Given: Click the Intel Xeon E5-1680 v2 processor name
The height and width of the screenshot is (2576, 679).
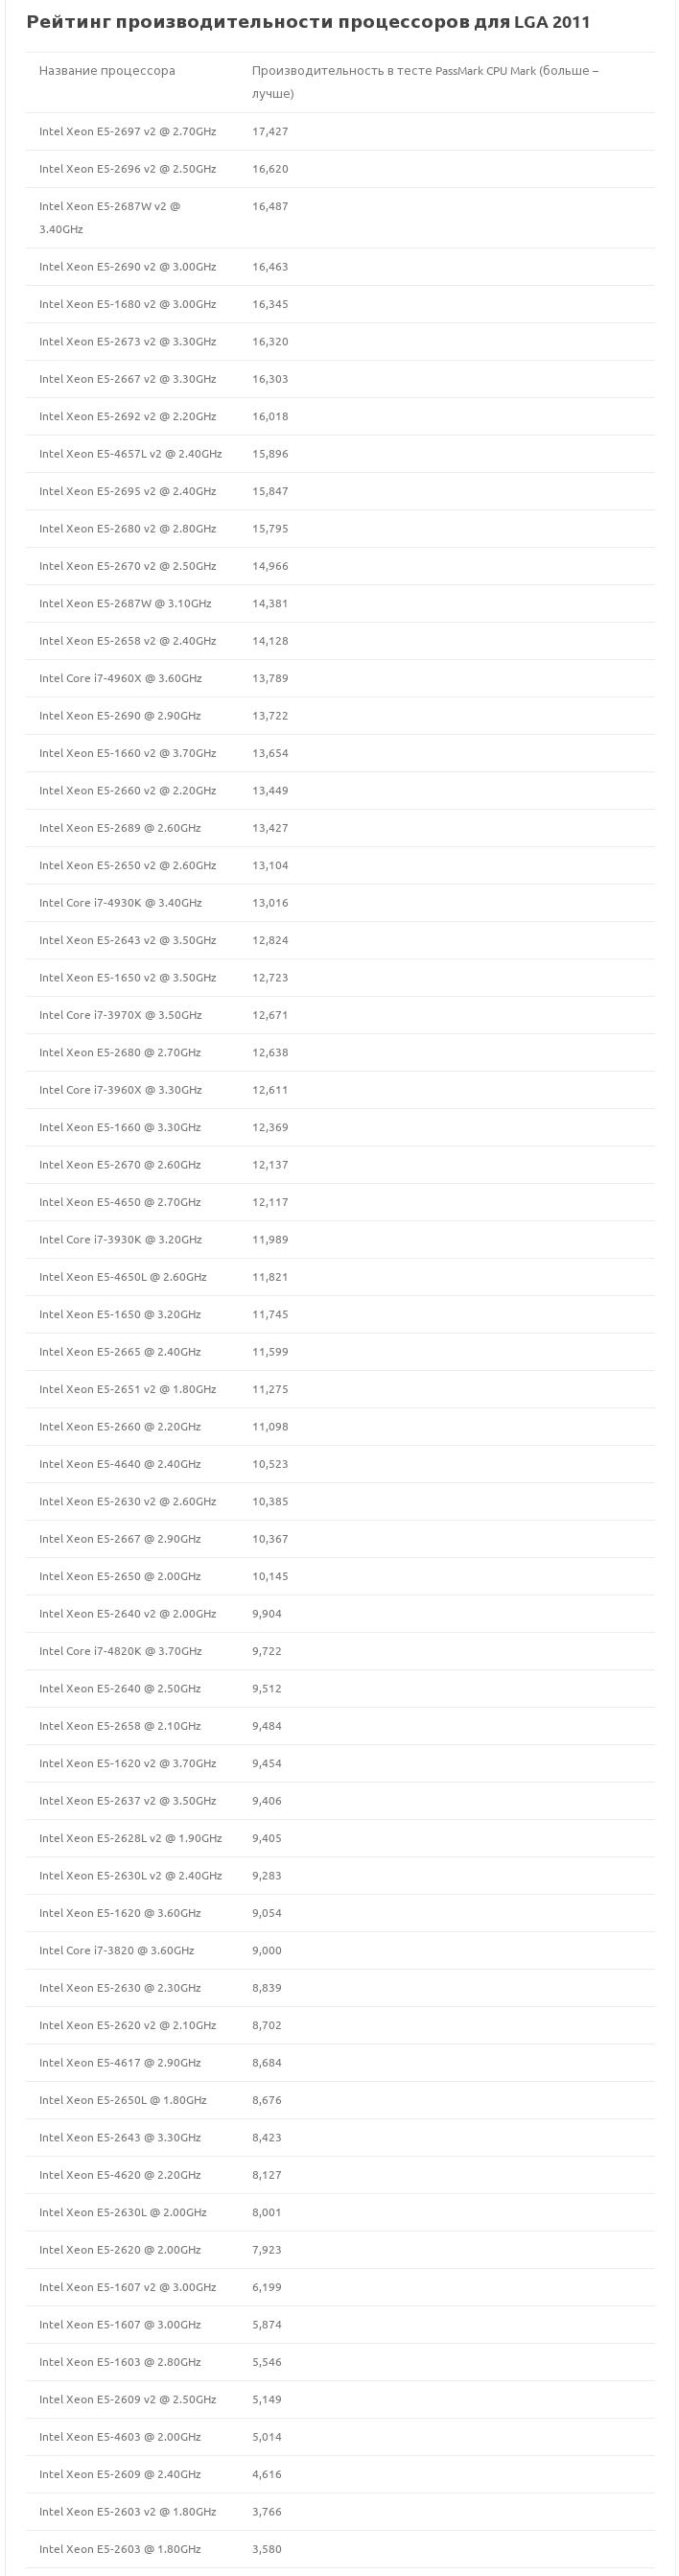Looking at the screenshot, I should [x=127, y=304].
